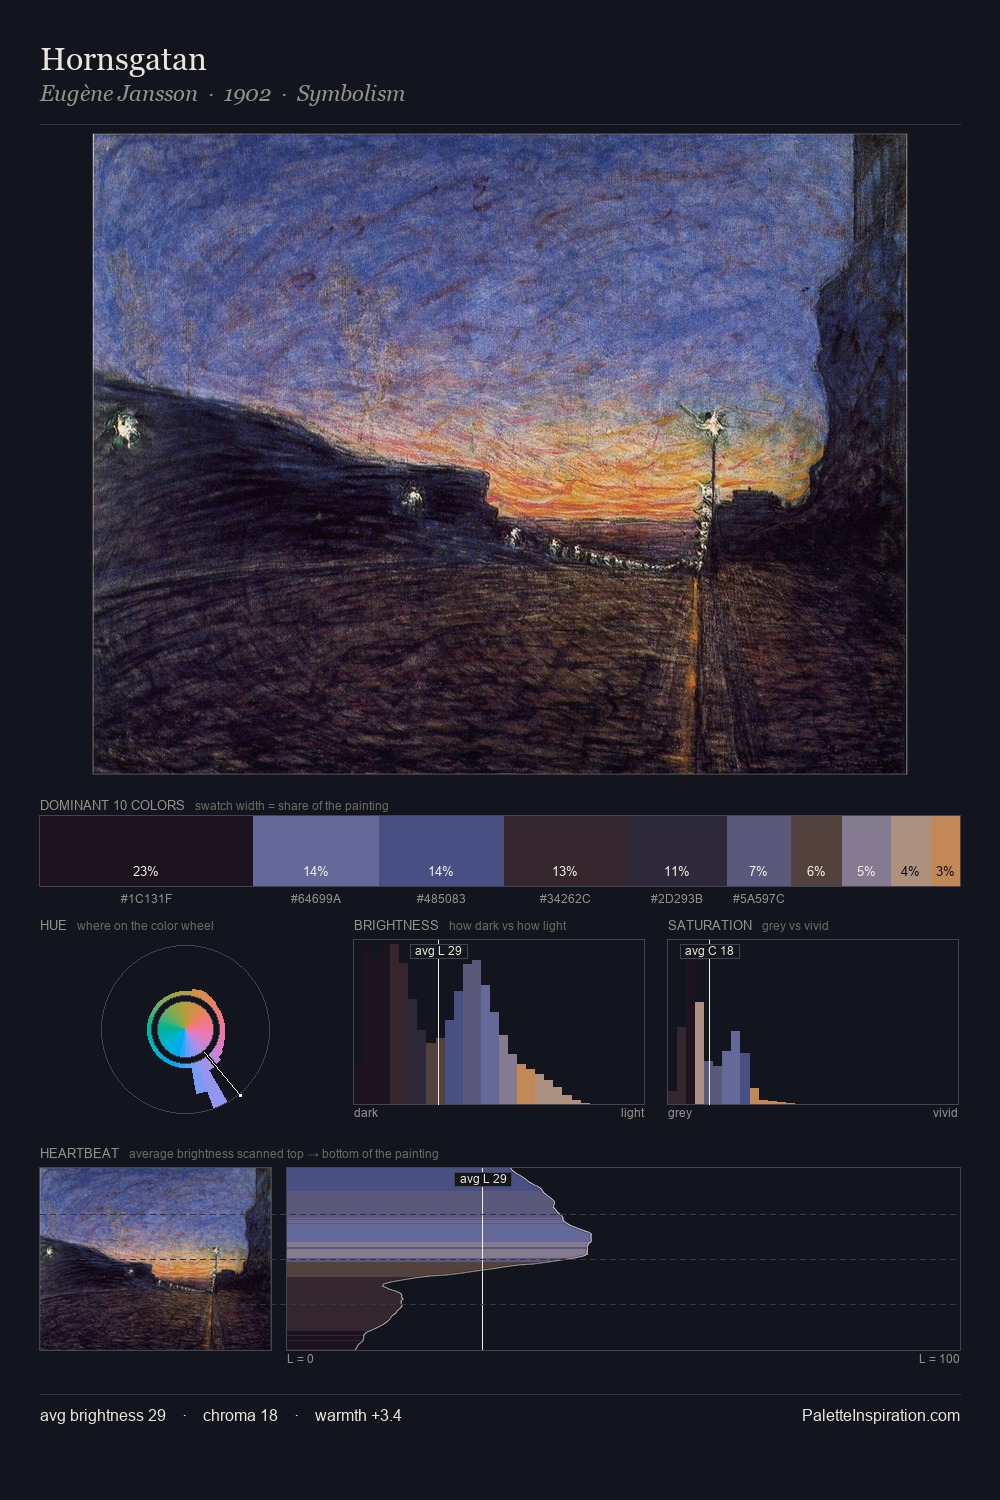Click the DOMINANT 10 COLORS heading
Viewport: 1000px width, 1500px height.
point(112,805)
